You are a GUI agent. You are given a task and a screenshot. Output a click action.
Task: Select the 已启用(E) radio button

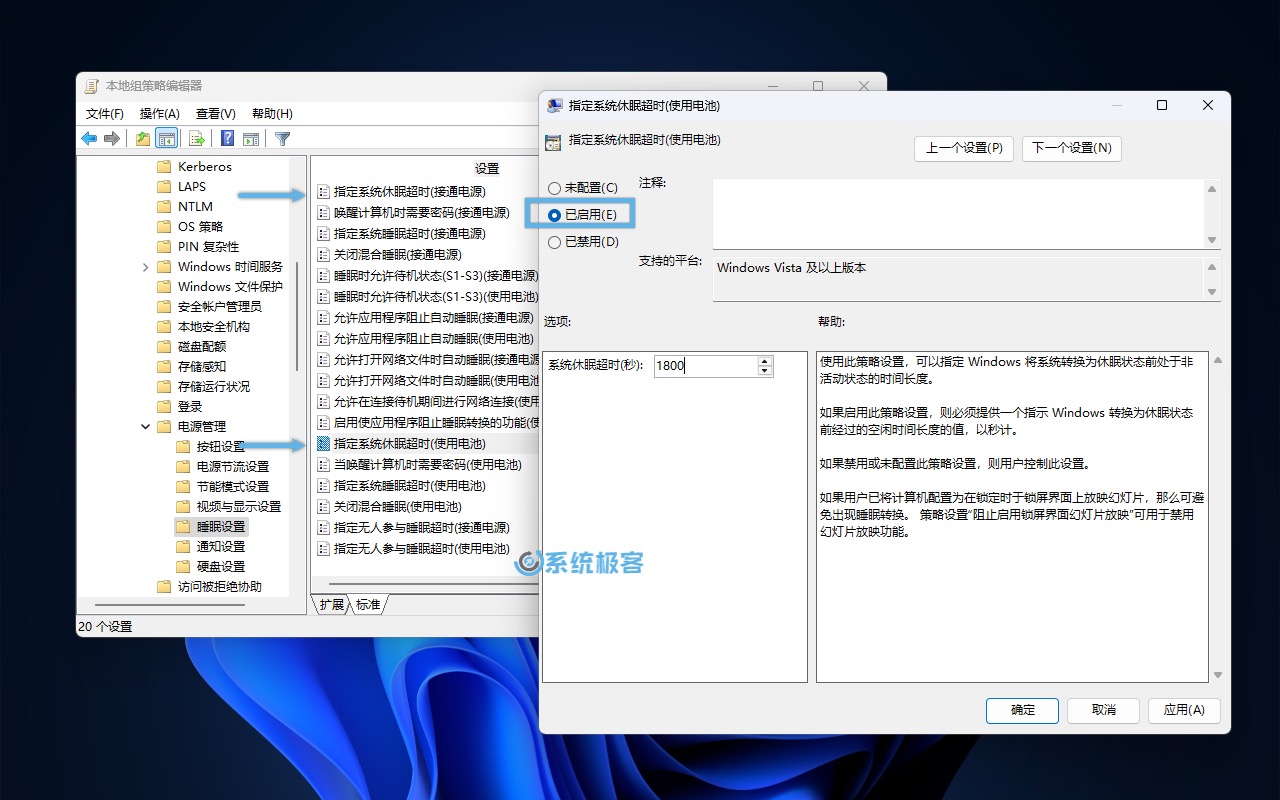pos(555,215)
